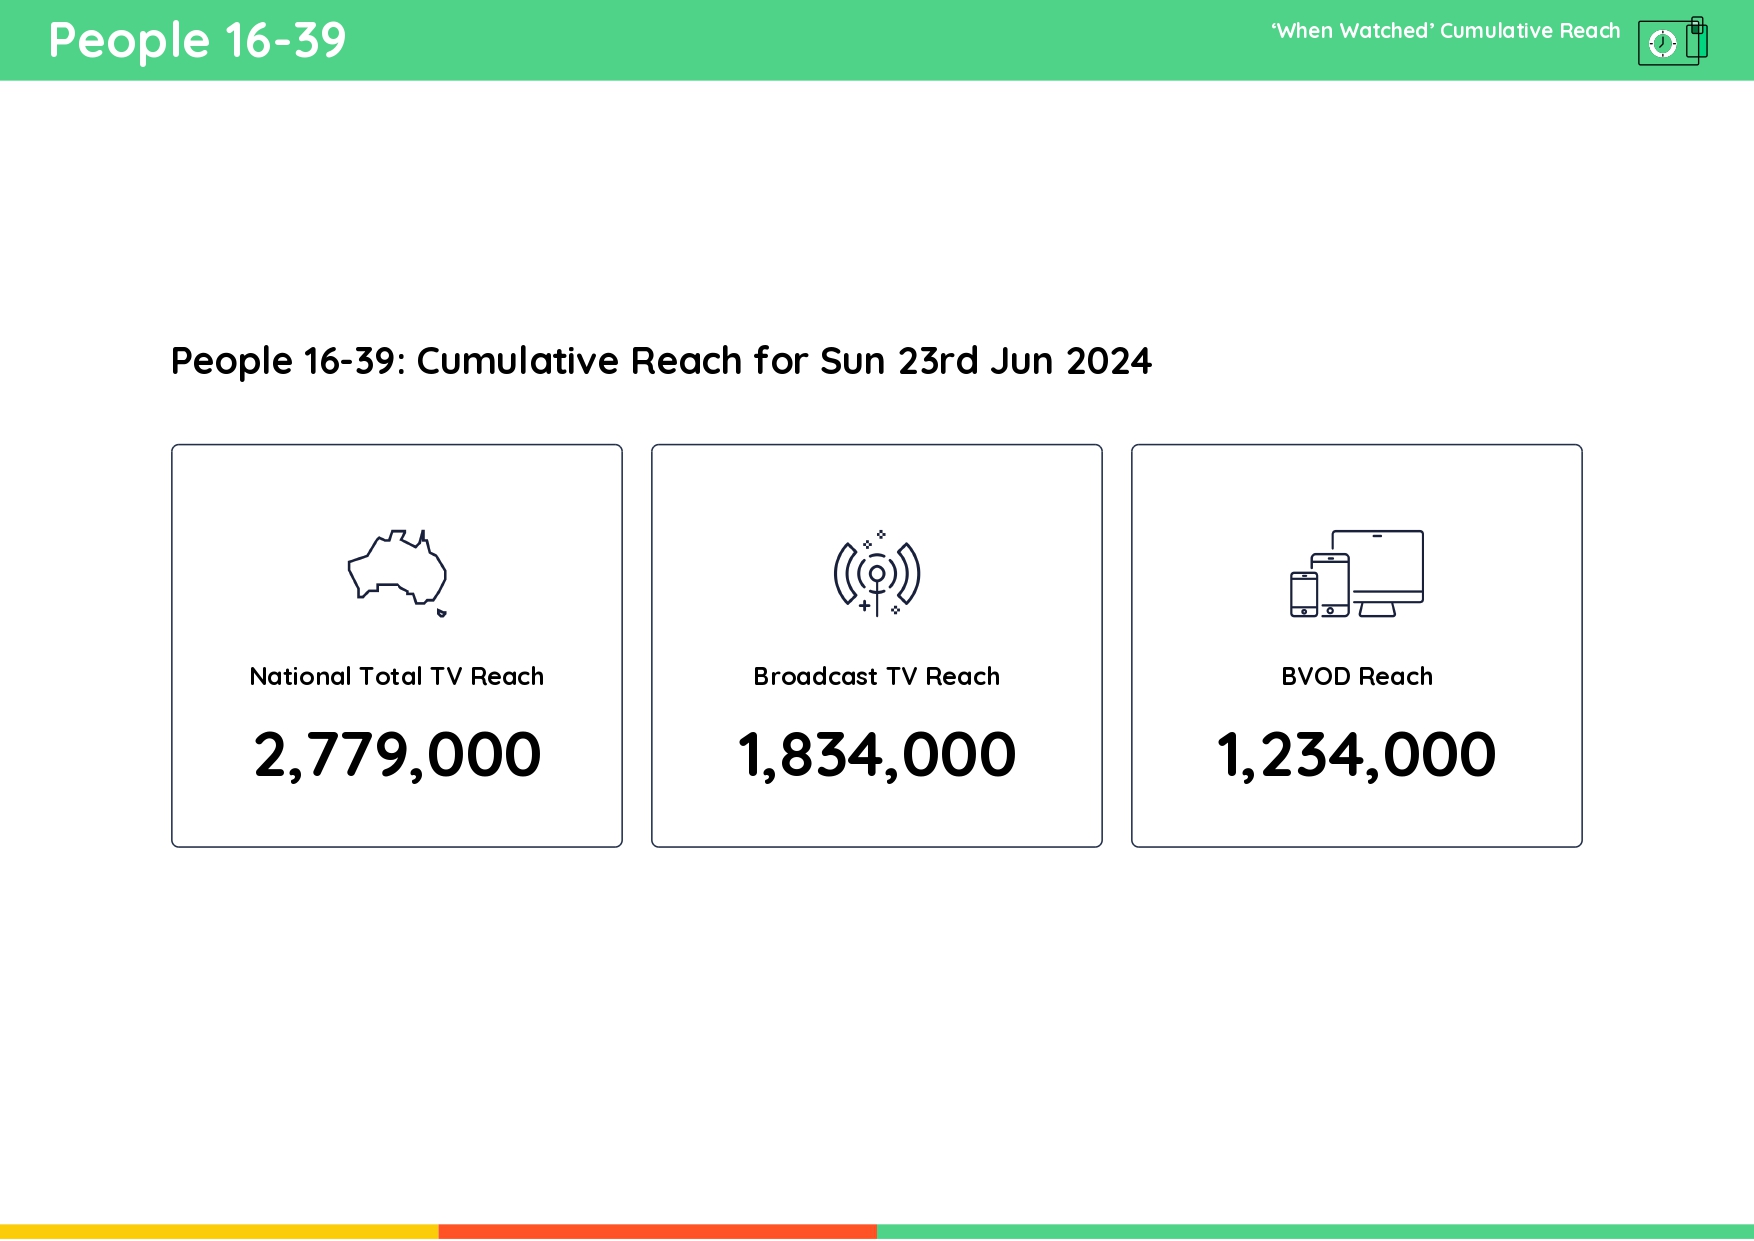Click the 2,779,000 reach figure
The image size is (1754, 1241).
[396, 755]
